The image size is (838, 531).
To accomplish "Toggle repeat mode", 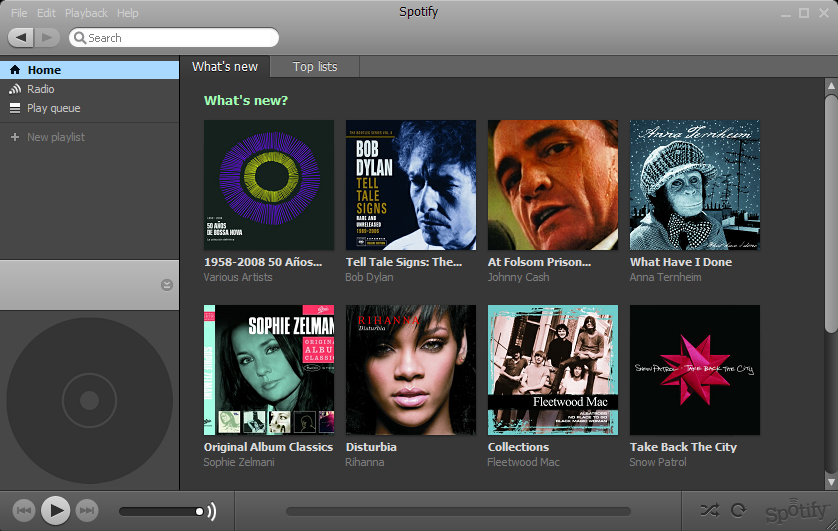I will pos(739,511).
